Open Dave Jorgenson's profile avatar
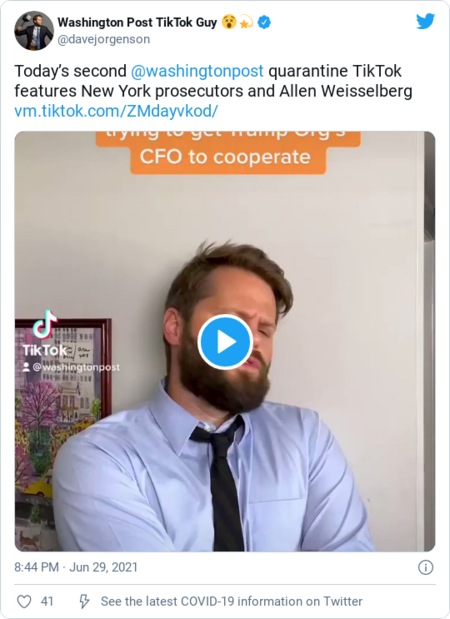Image resolution: width=450 pixels, height=619 pixels. pyautogui.click(x=34, y=31)
